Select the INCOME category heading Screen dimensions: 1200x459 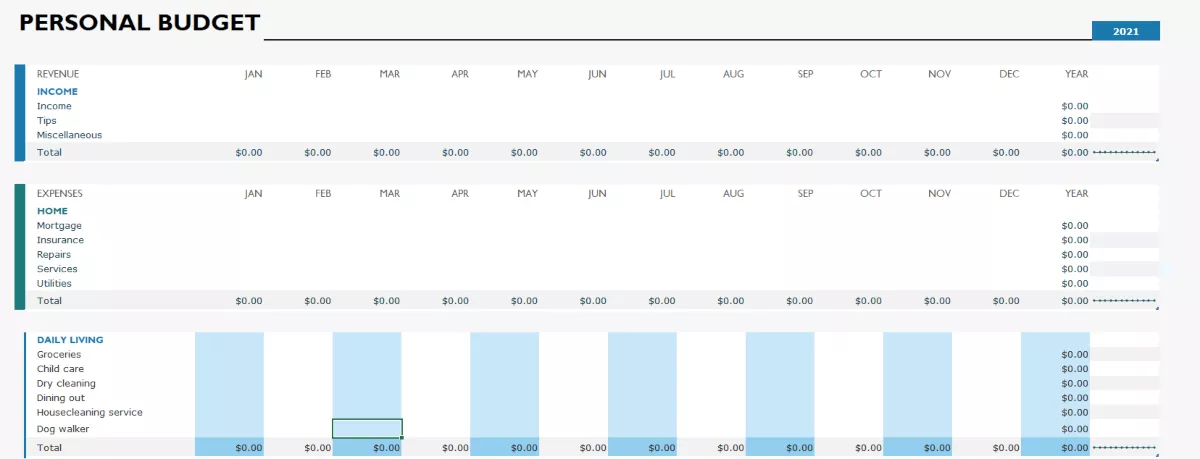(57, 91)
